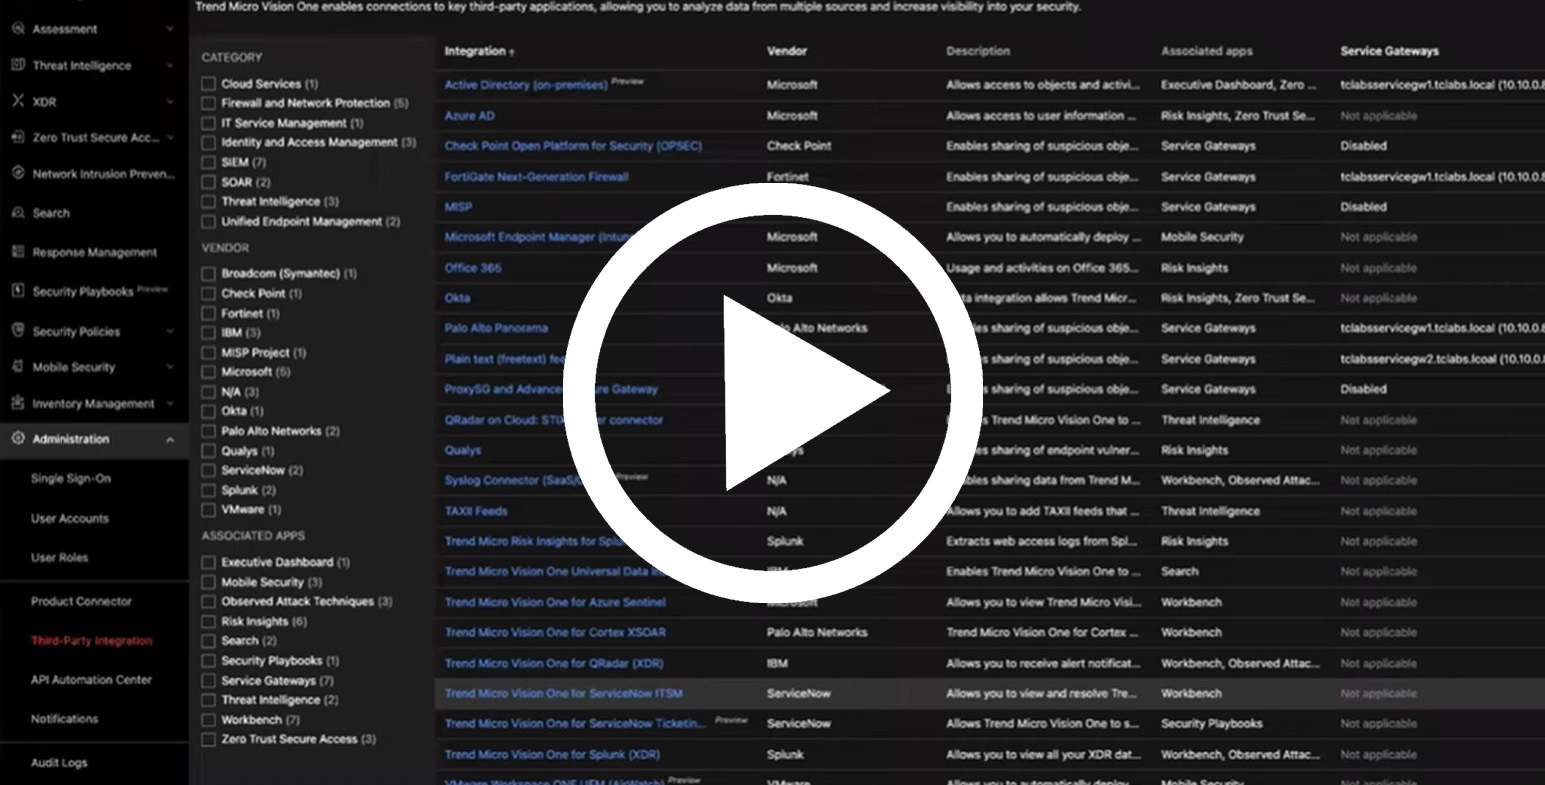The height and width of the screenshot is (785, 1545).
Task: Check the Workbench associated apps filter
Action: [x=208, y=720]
